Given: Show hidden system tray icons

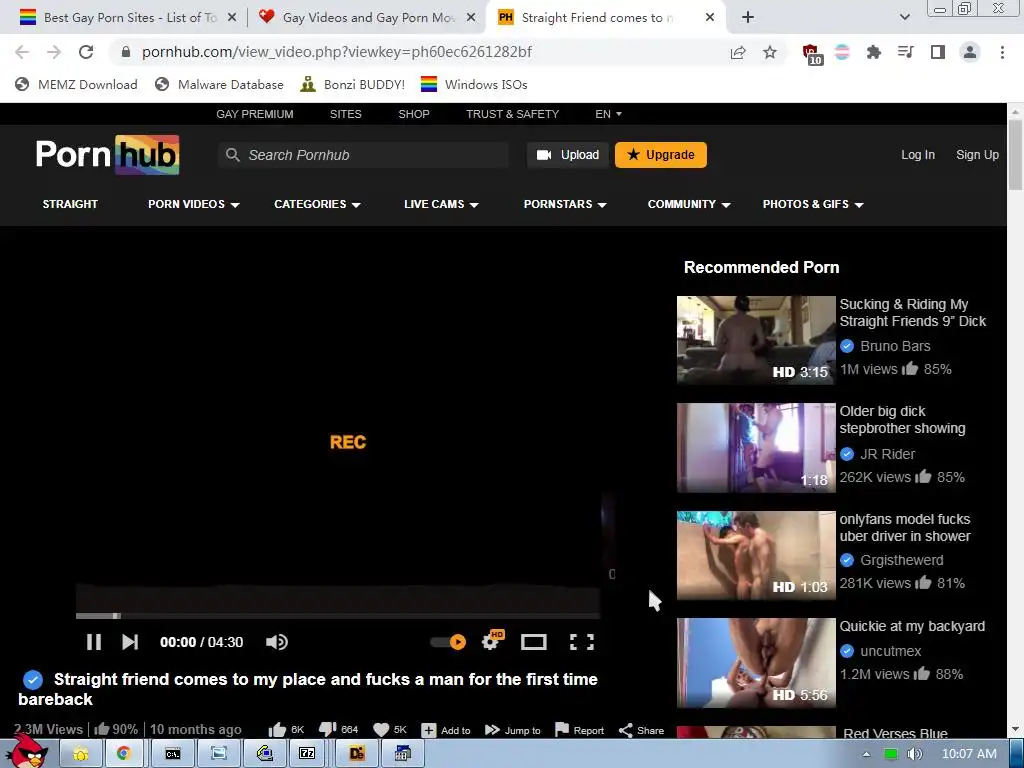Looking at the screenshot, I should pos(866,754).
